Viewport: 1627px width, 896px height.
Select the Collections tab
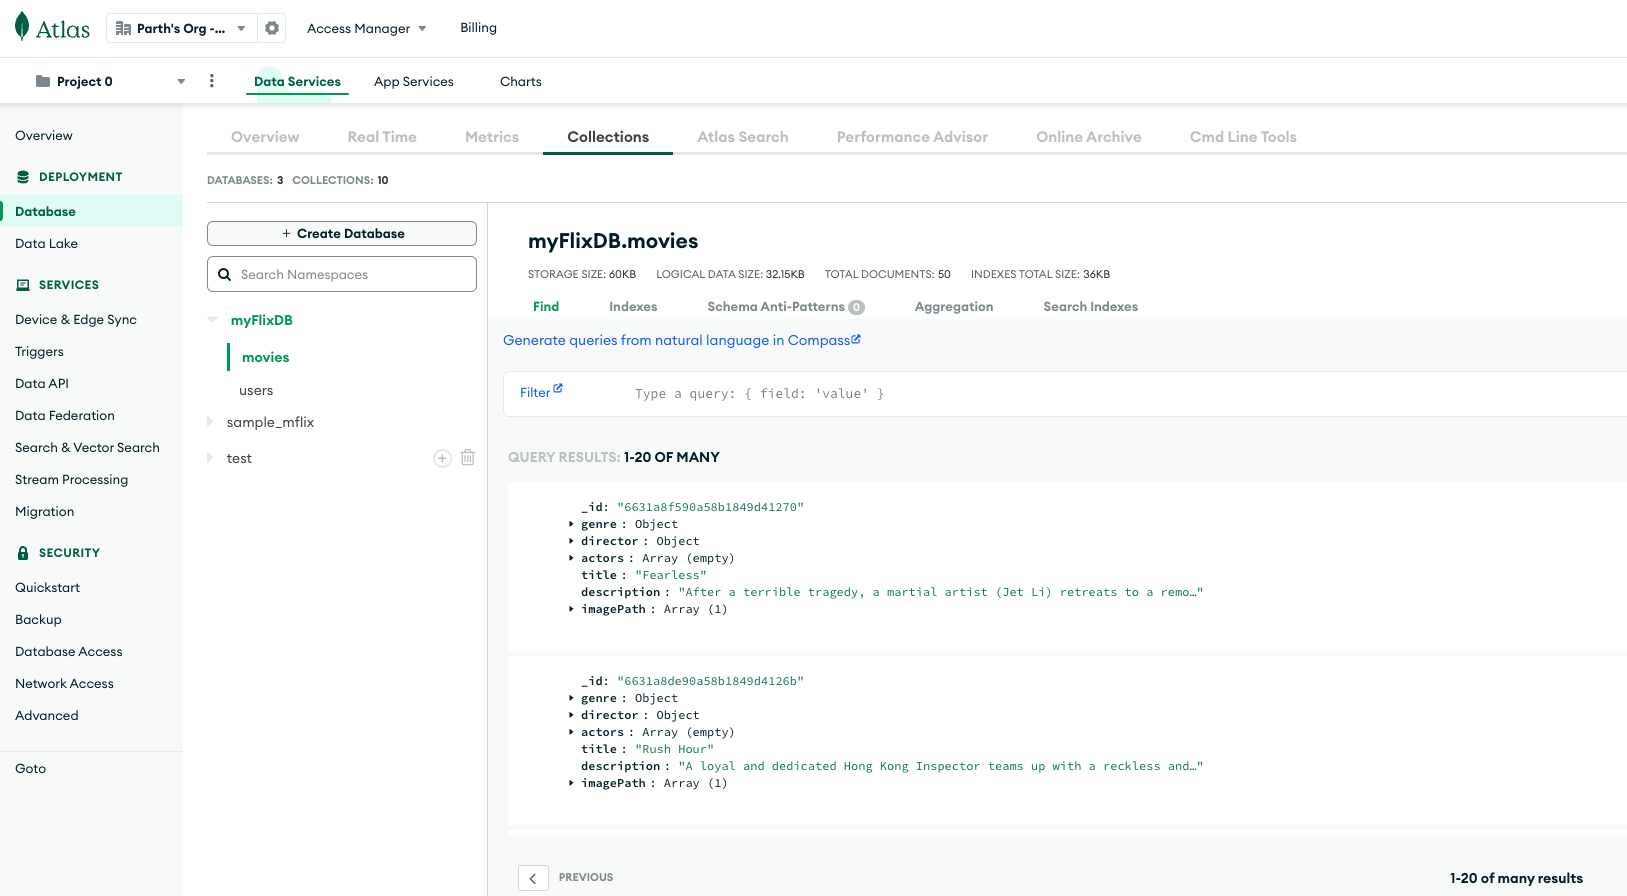coord(608,137)
